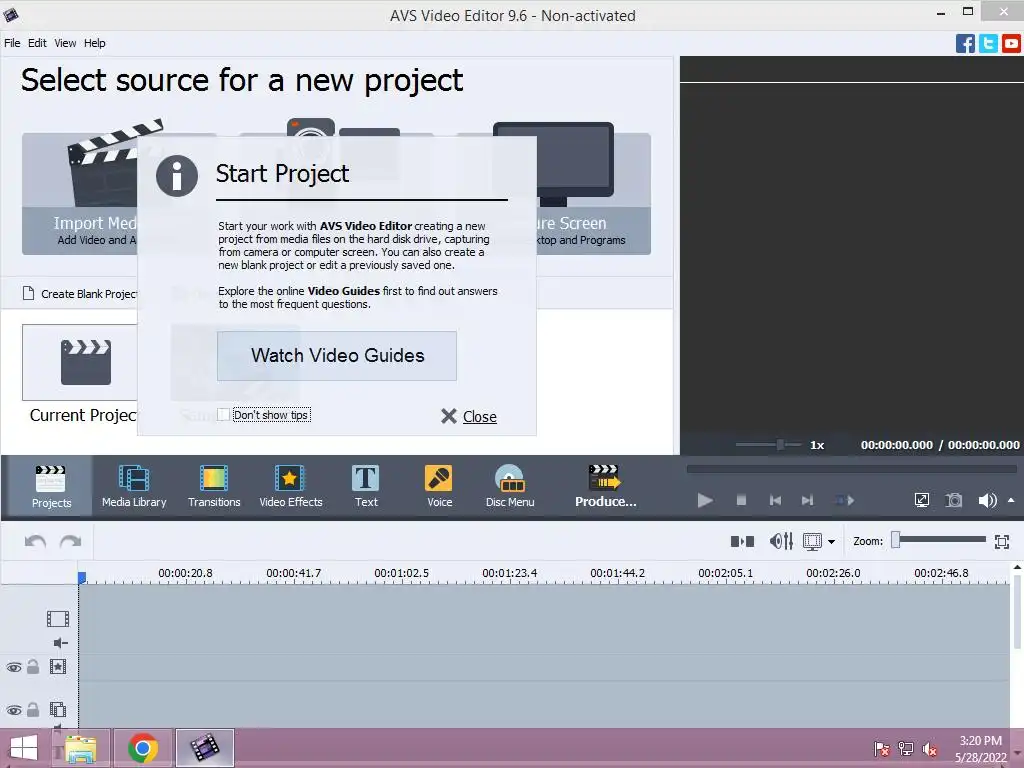The image size is (1024, 768).
Task: Open the Disc Menu panel
Action: 510,487
